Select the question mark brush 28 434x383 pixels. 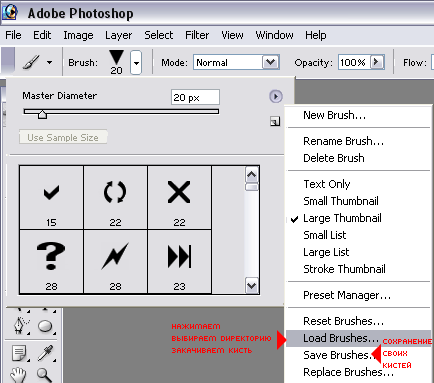51,262
